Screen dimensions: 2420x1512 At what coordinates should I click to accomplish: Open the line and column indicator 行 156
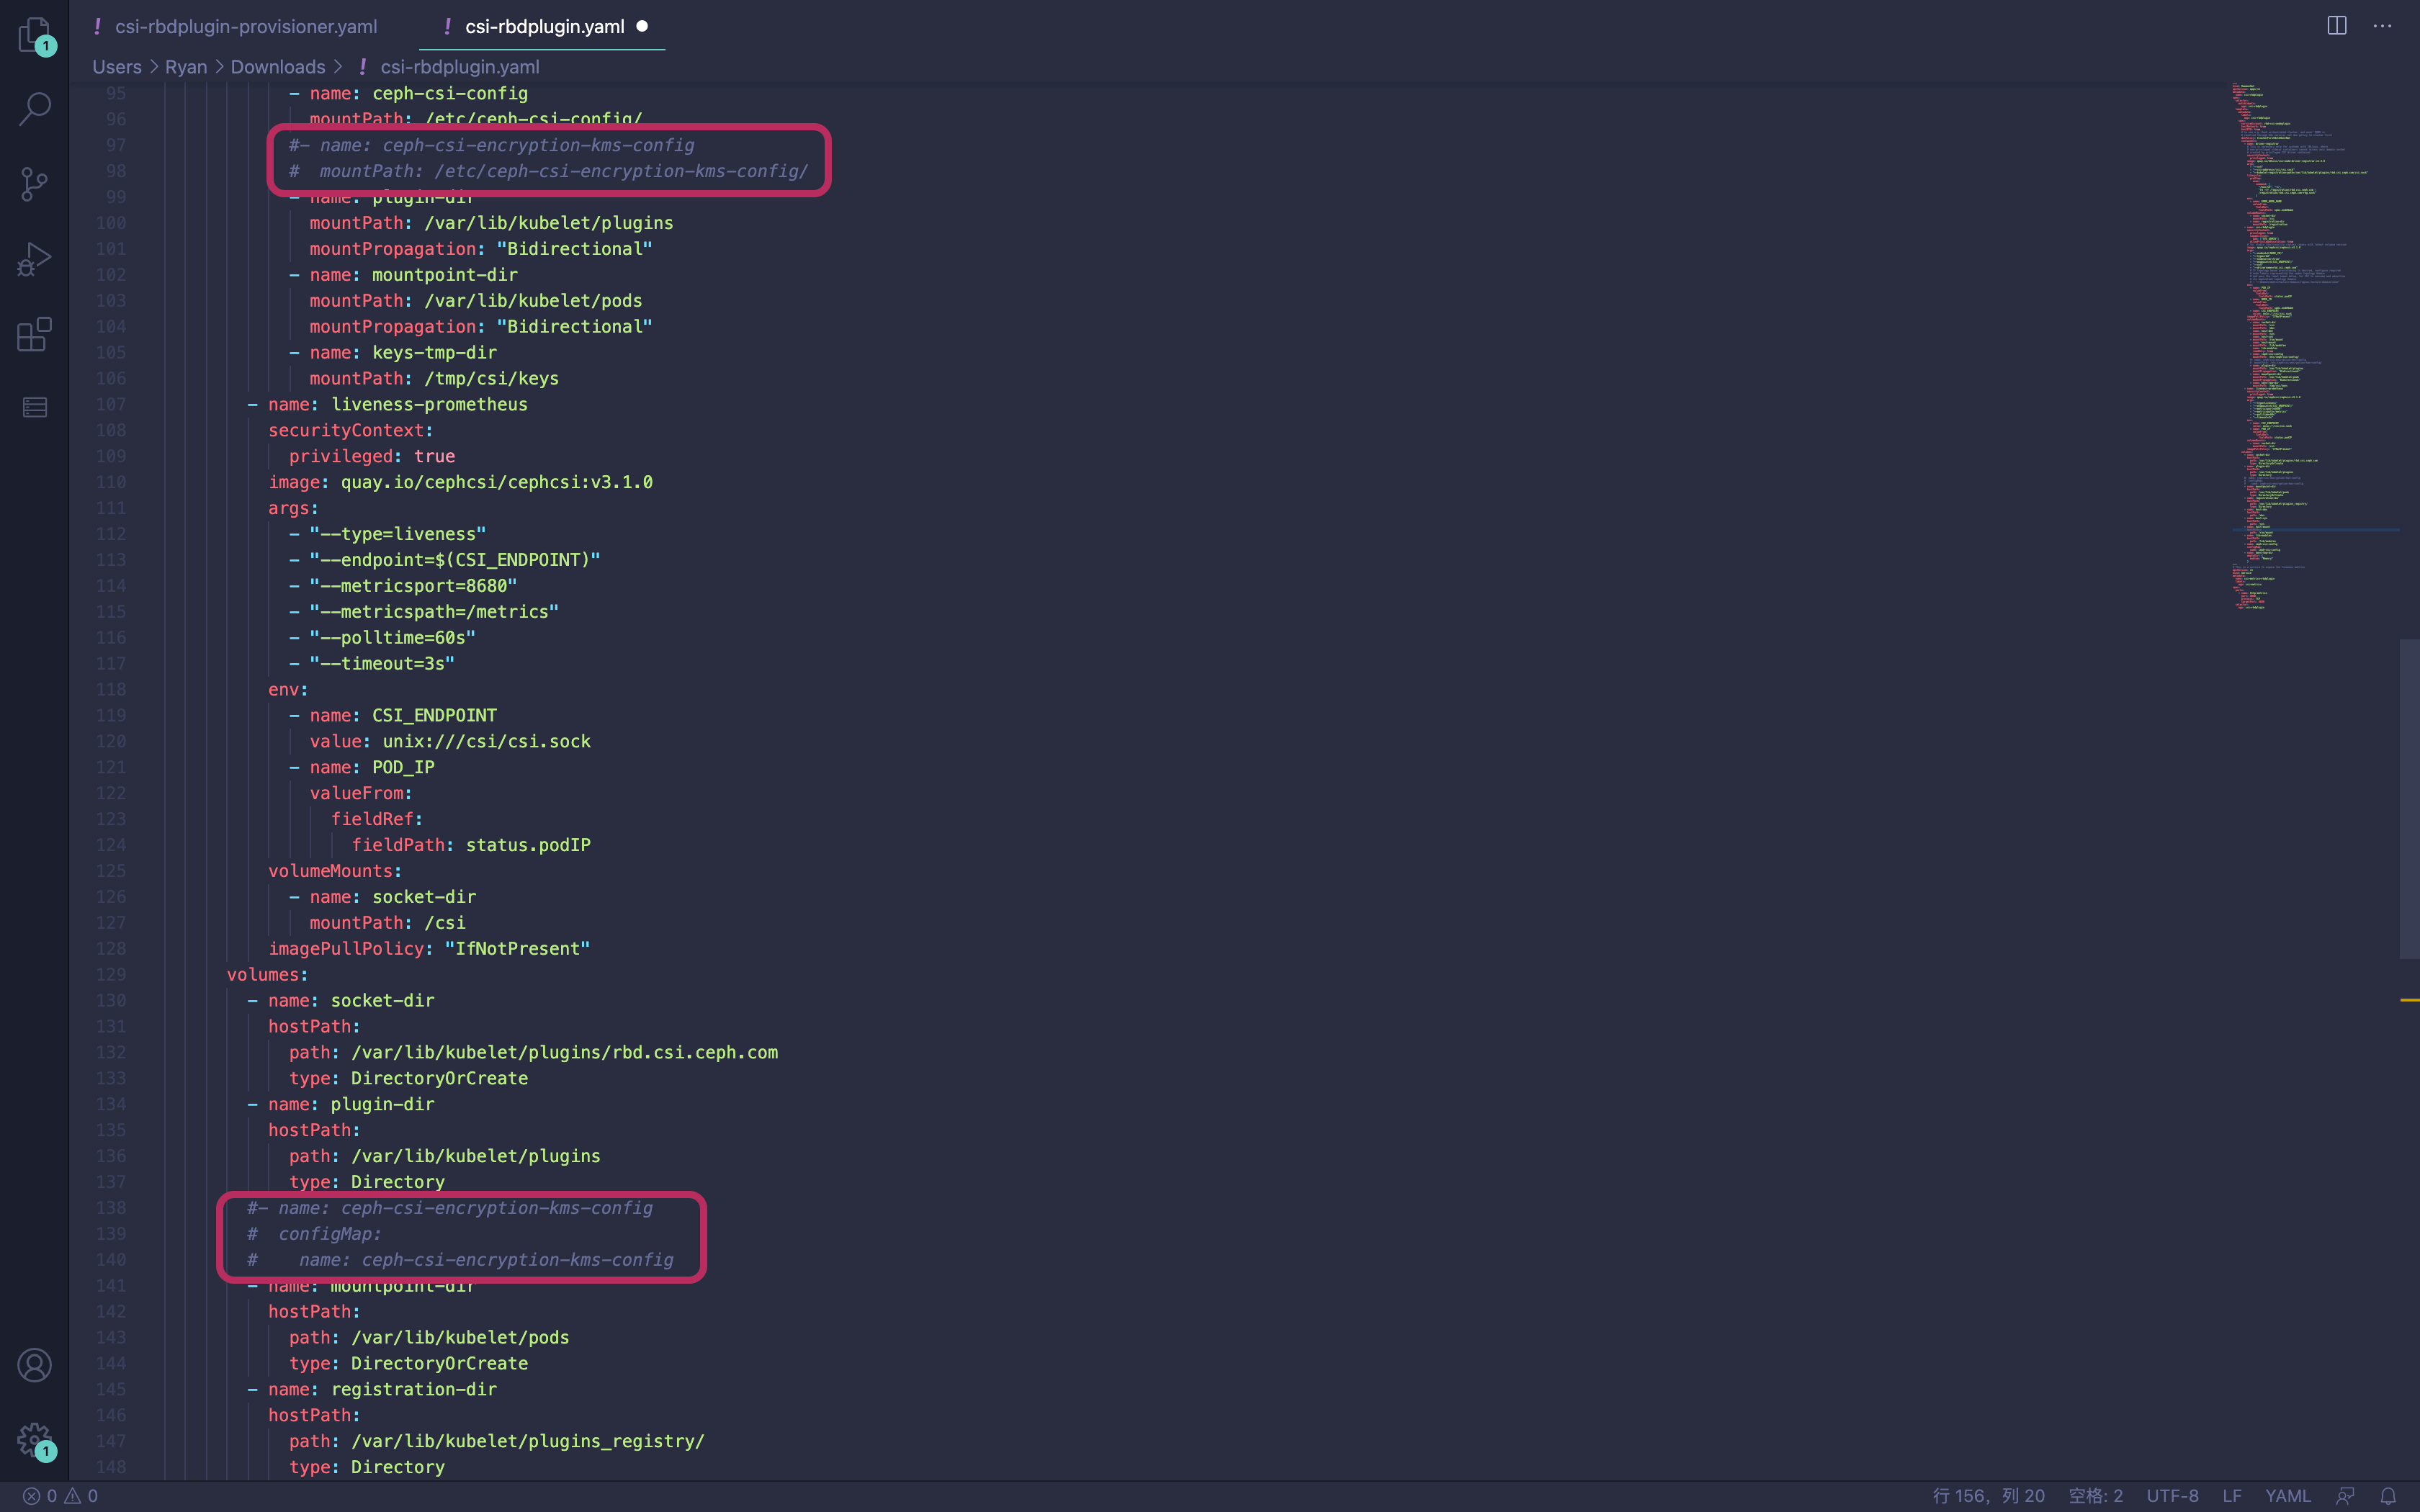coord(1988,1496)
